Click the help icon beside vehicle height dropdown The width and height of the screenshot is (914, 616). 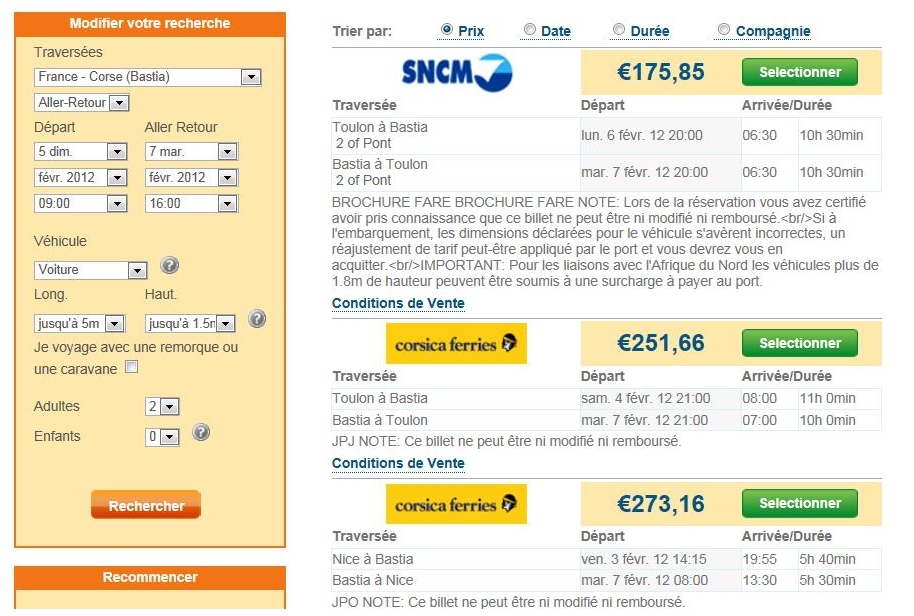point(257,319)
